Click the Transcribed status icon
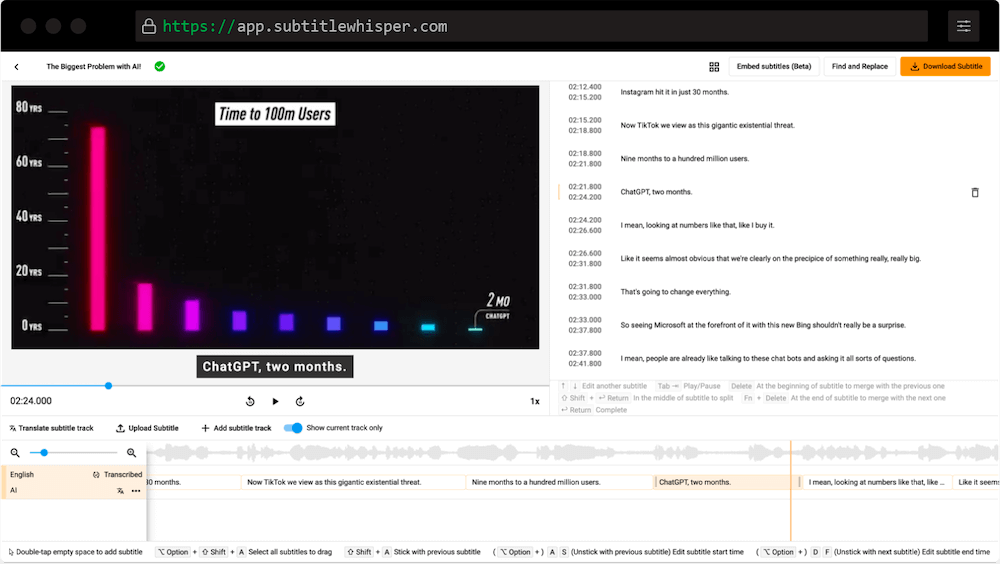This screenshot has height=564, width=1000. coord(96,475)
